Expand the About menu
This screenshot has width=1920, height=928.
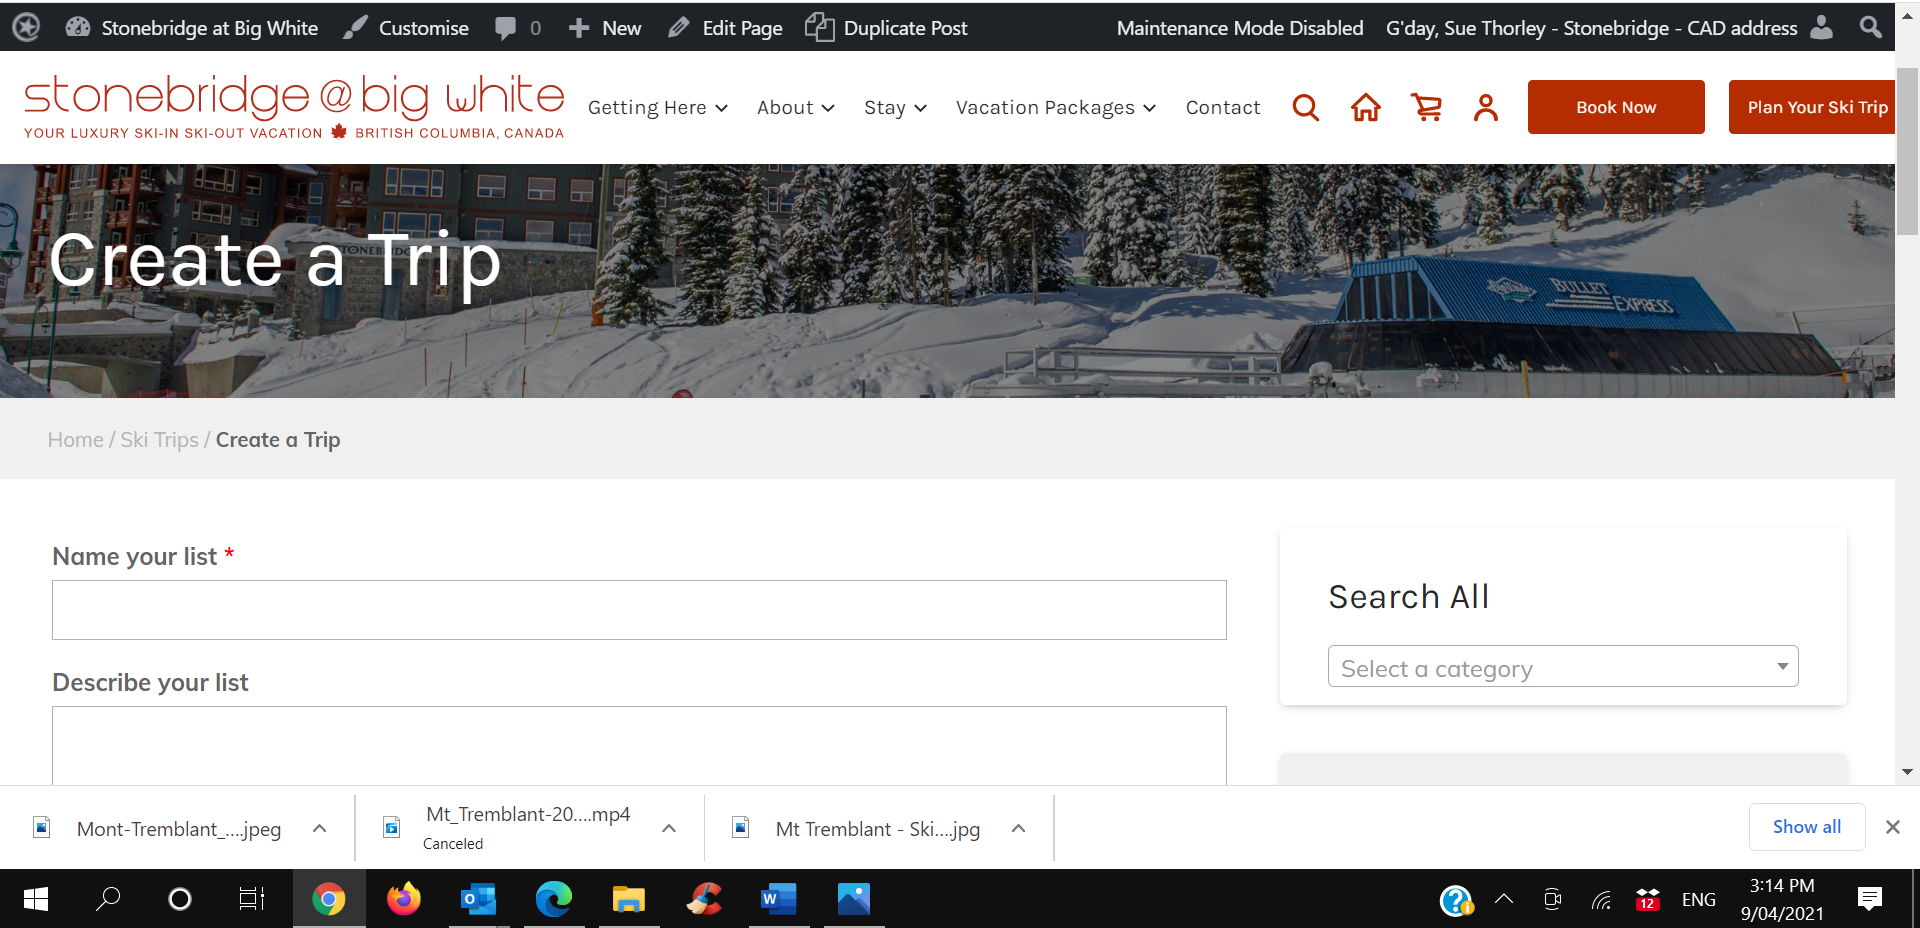coord(795,107)
